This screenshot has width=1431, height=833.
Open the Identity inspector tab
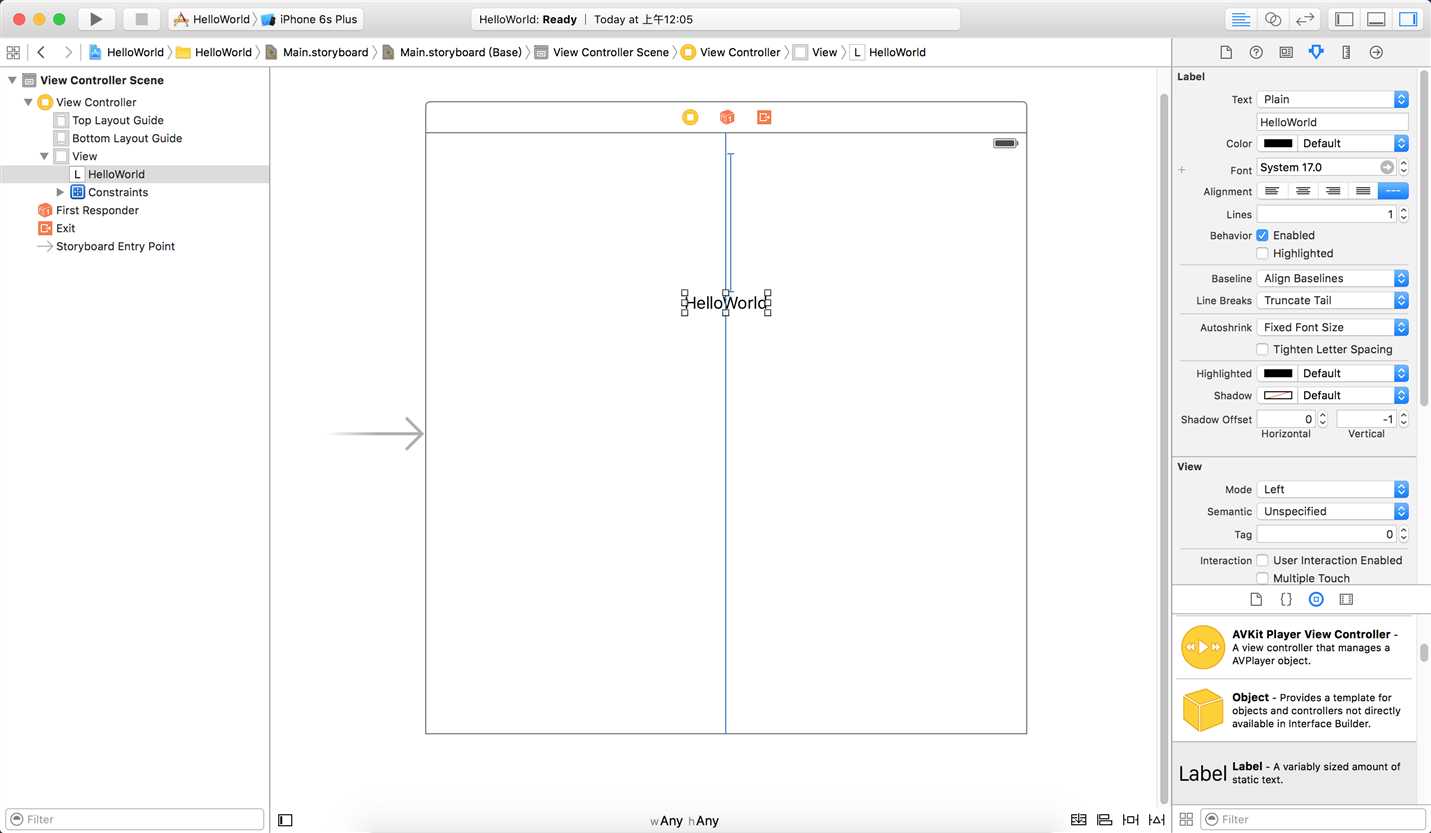coord(1286,52)
